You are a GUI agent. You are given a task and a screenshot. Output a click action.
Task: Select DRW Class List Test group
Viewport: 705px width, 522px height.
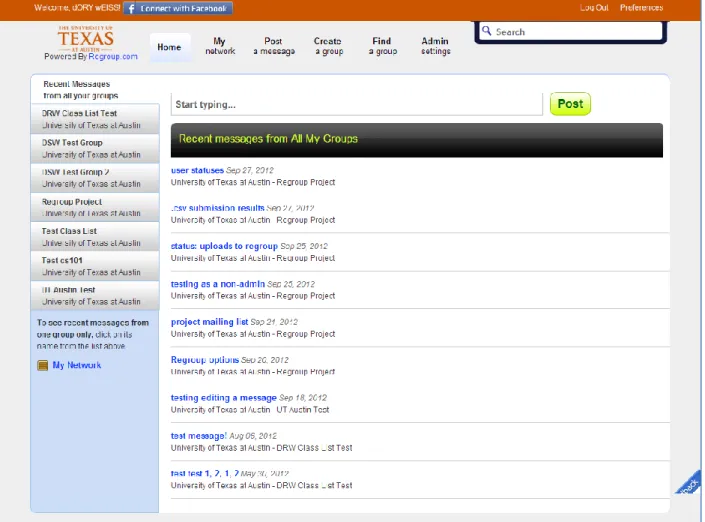pyautogui.click(x=95, y=119)
